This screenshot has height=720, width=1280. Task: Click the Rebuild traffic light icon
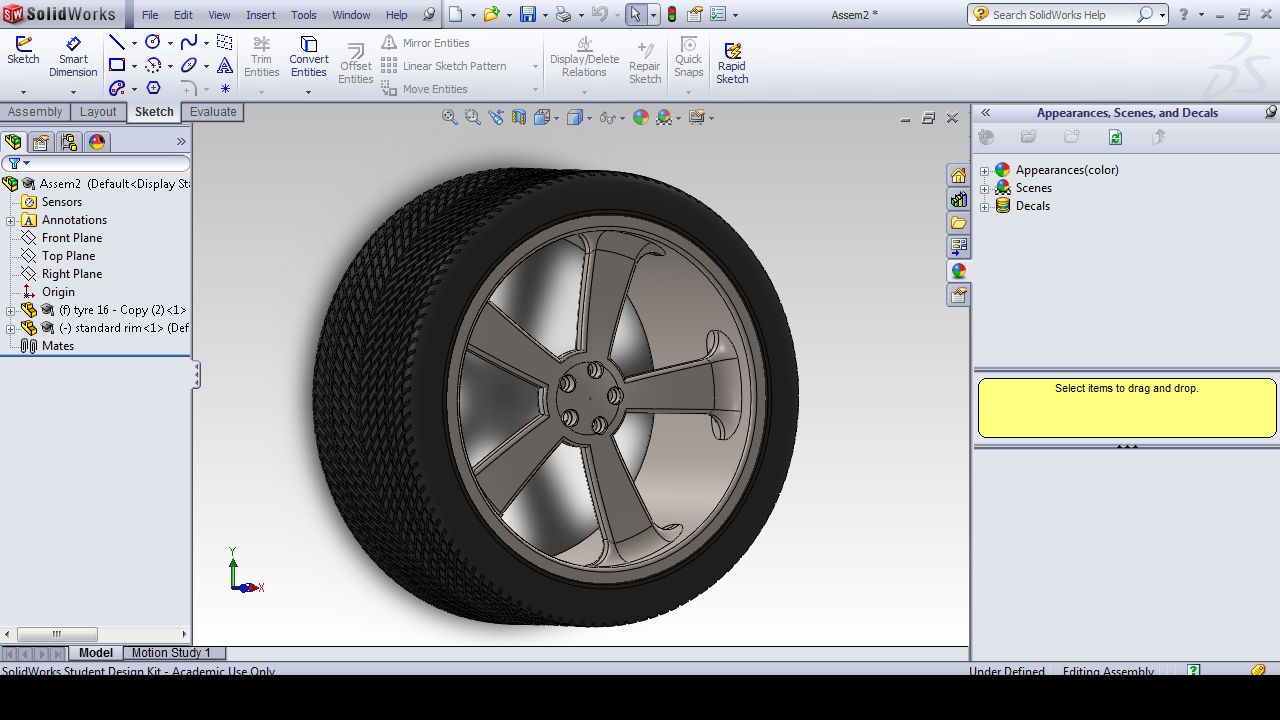[x=672, y=14]
